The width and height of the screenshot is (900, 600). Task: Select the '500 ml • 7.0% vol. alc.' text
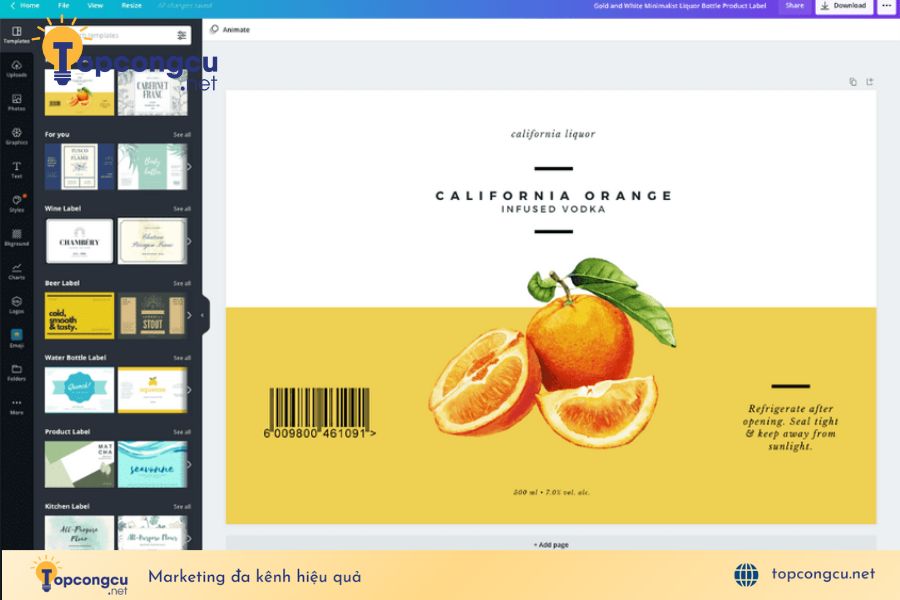pos(552,492)
